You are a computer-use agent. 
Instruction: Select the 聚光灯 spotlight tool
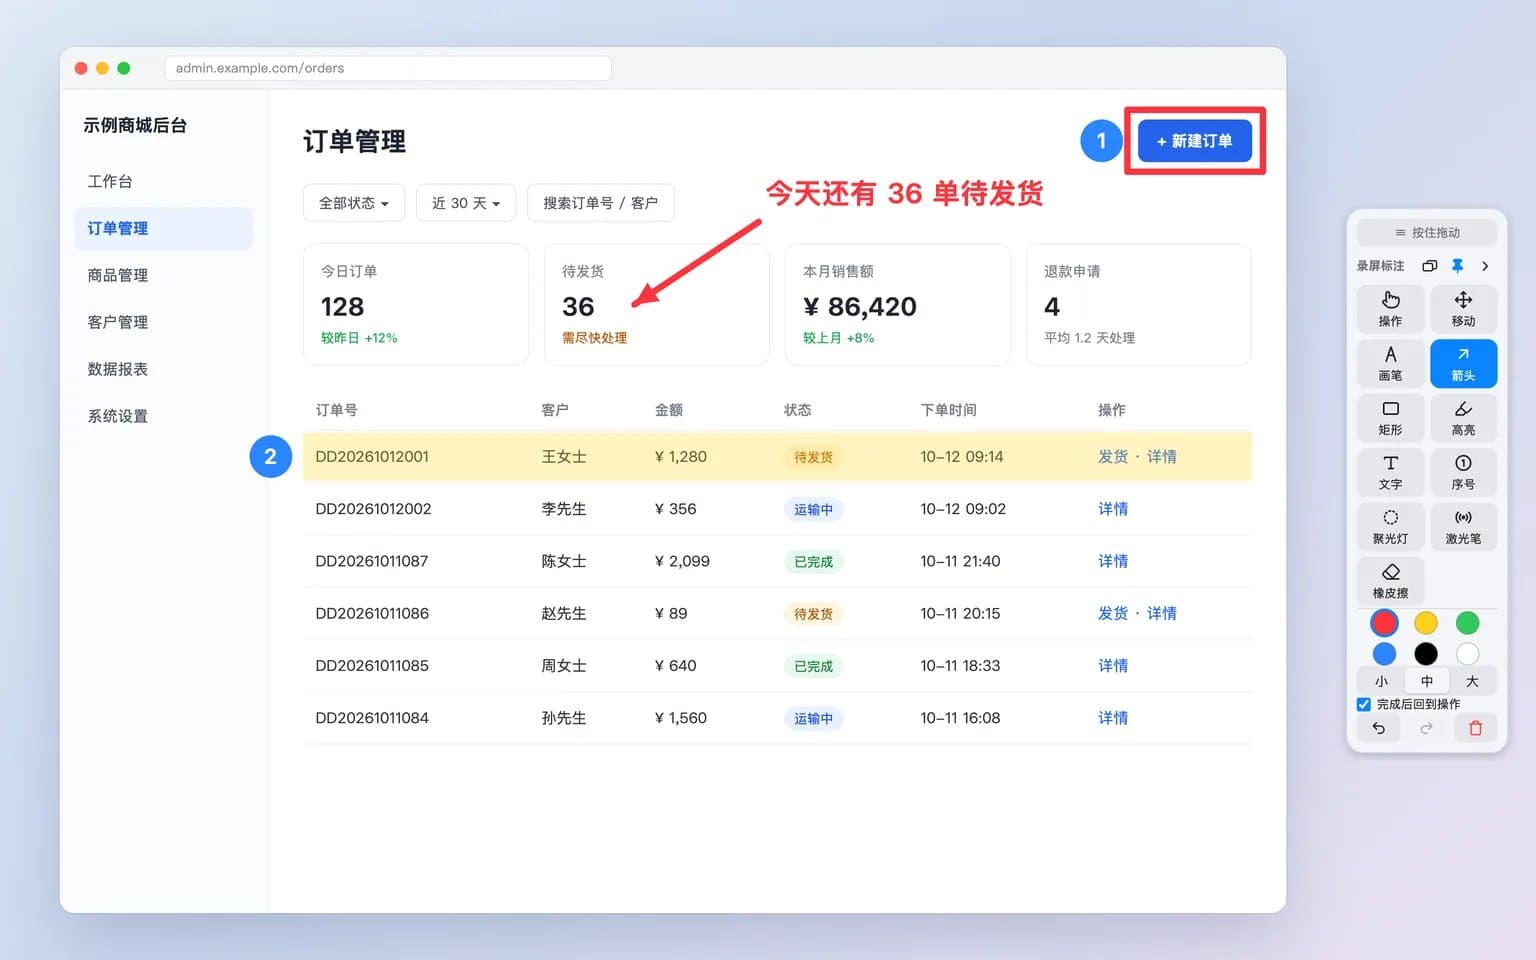1390,527
